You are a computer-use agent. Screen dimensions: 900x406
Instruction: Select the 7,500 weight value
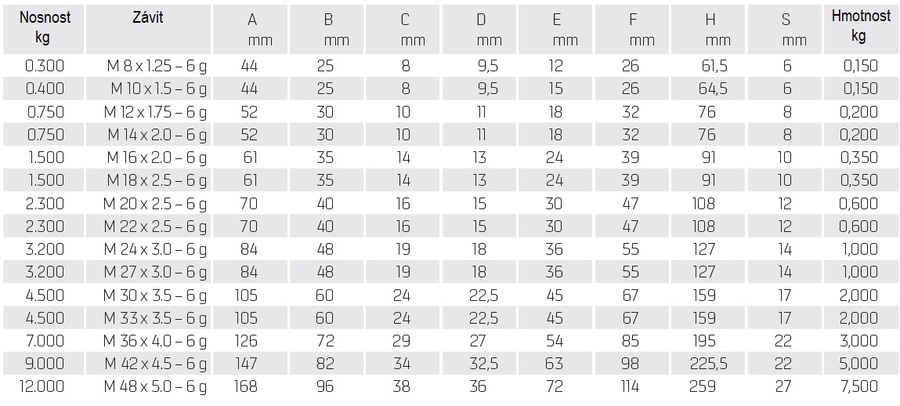point(859,387)
